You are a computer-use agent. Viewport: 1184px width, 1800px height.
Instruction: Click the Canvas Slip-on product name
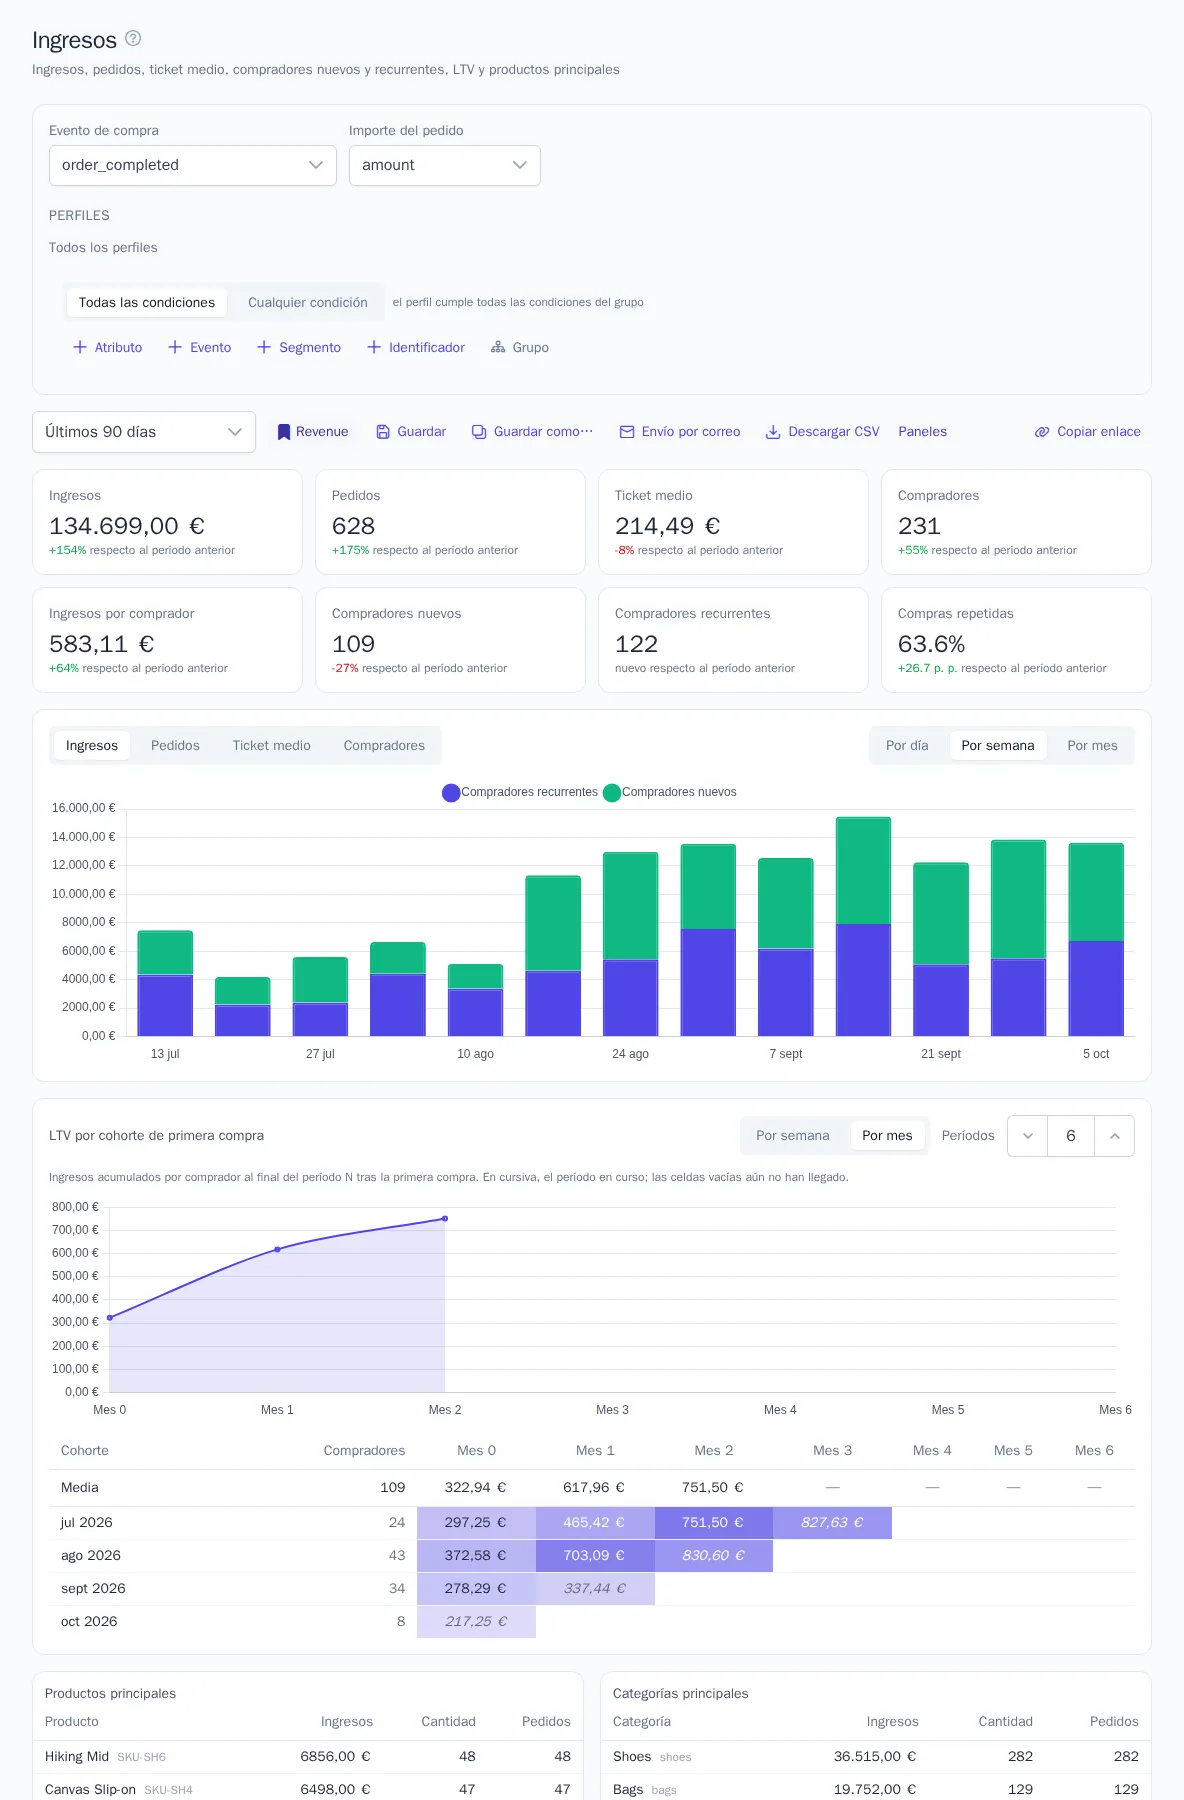(90, 1790)
